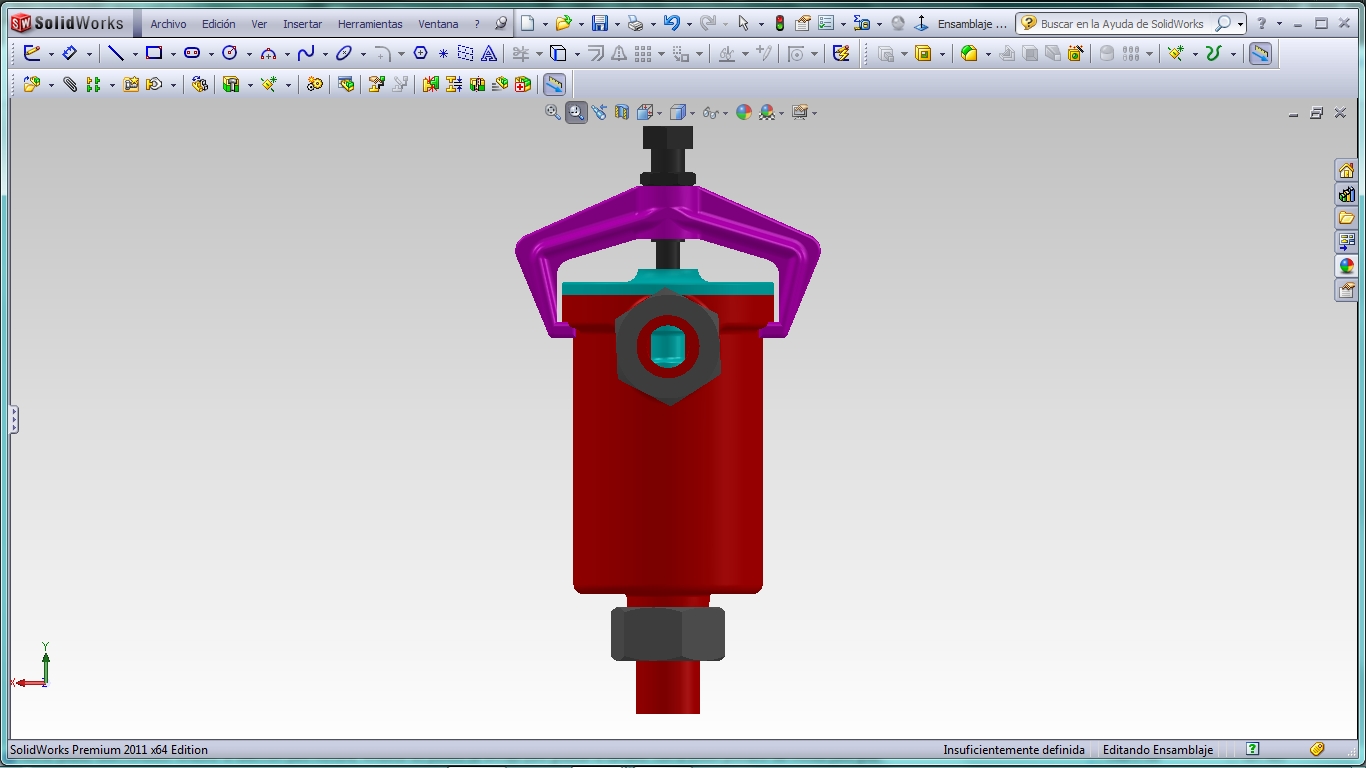The image size is (1366, 768).
Task: Click the status bar tag icon
Action: click(x=1317, y=749)
